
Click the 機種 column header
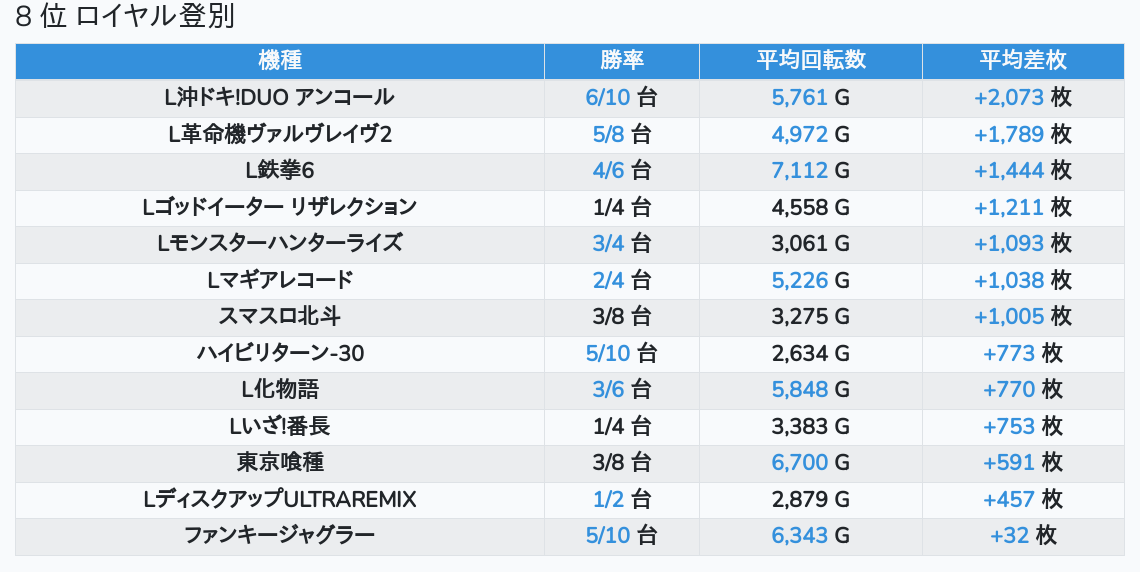point(279,61)
